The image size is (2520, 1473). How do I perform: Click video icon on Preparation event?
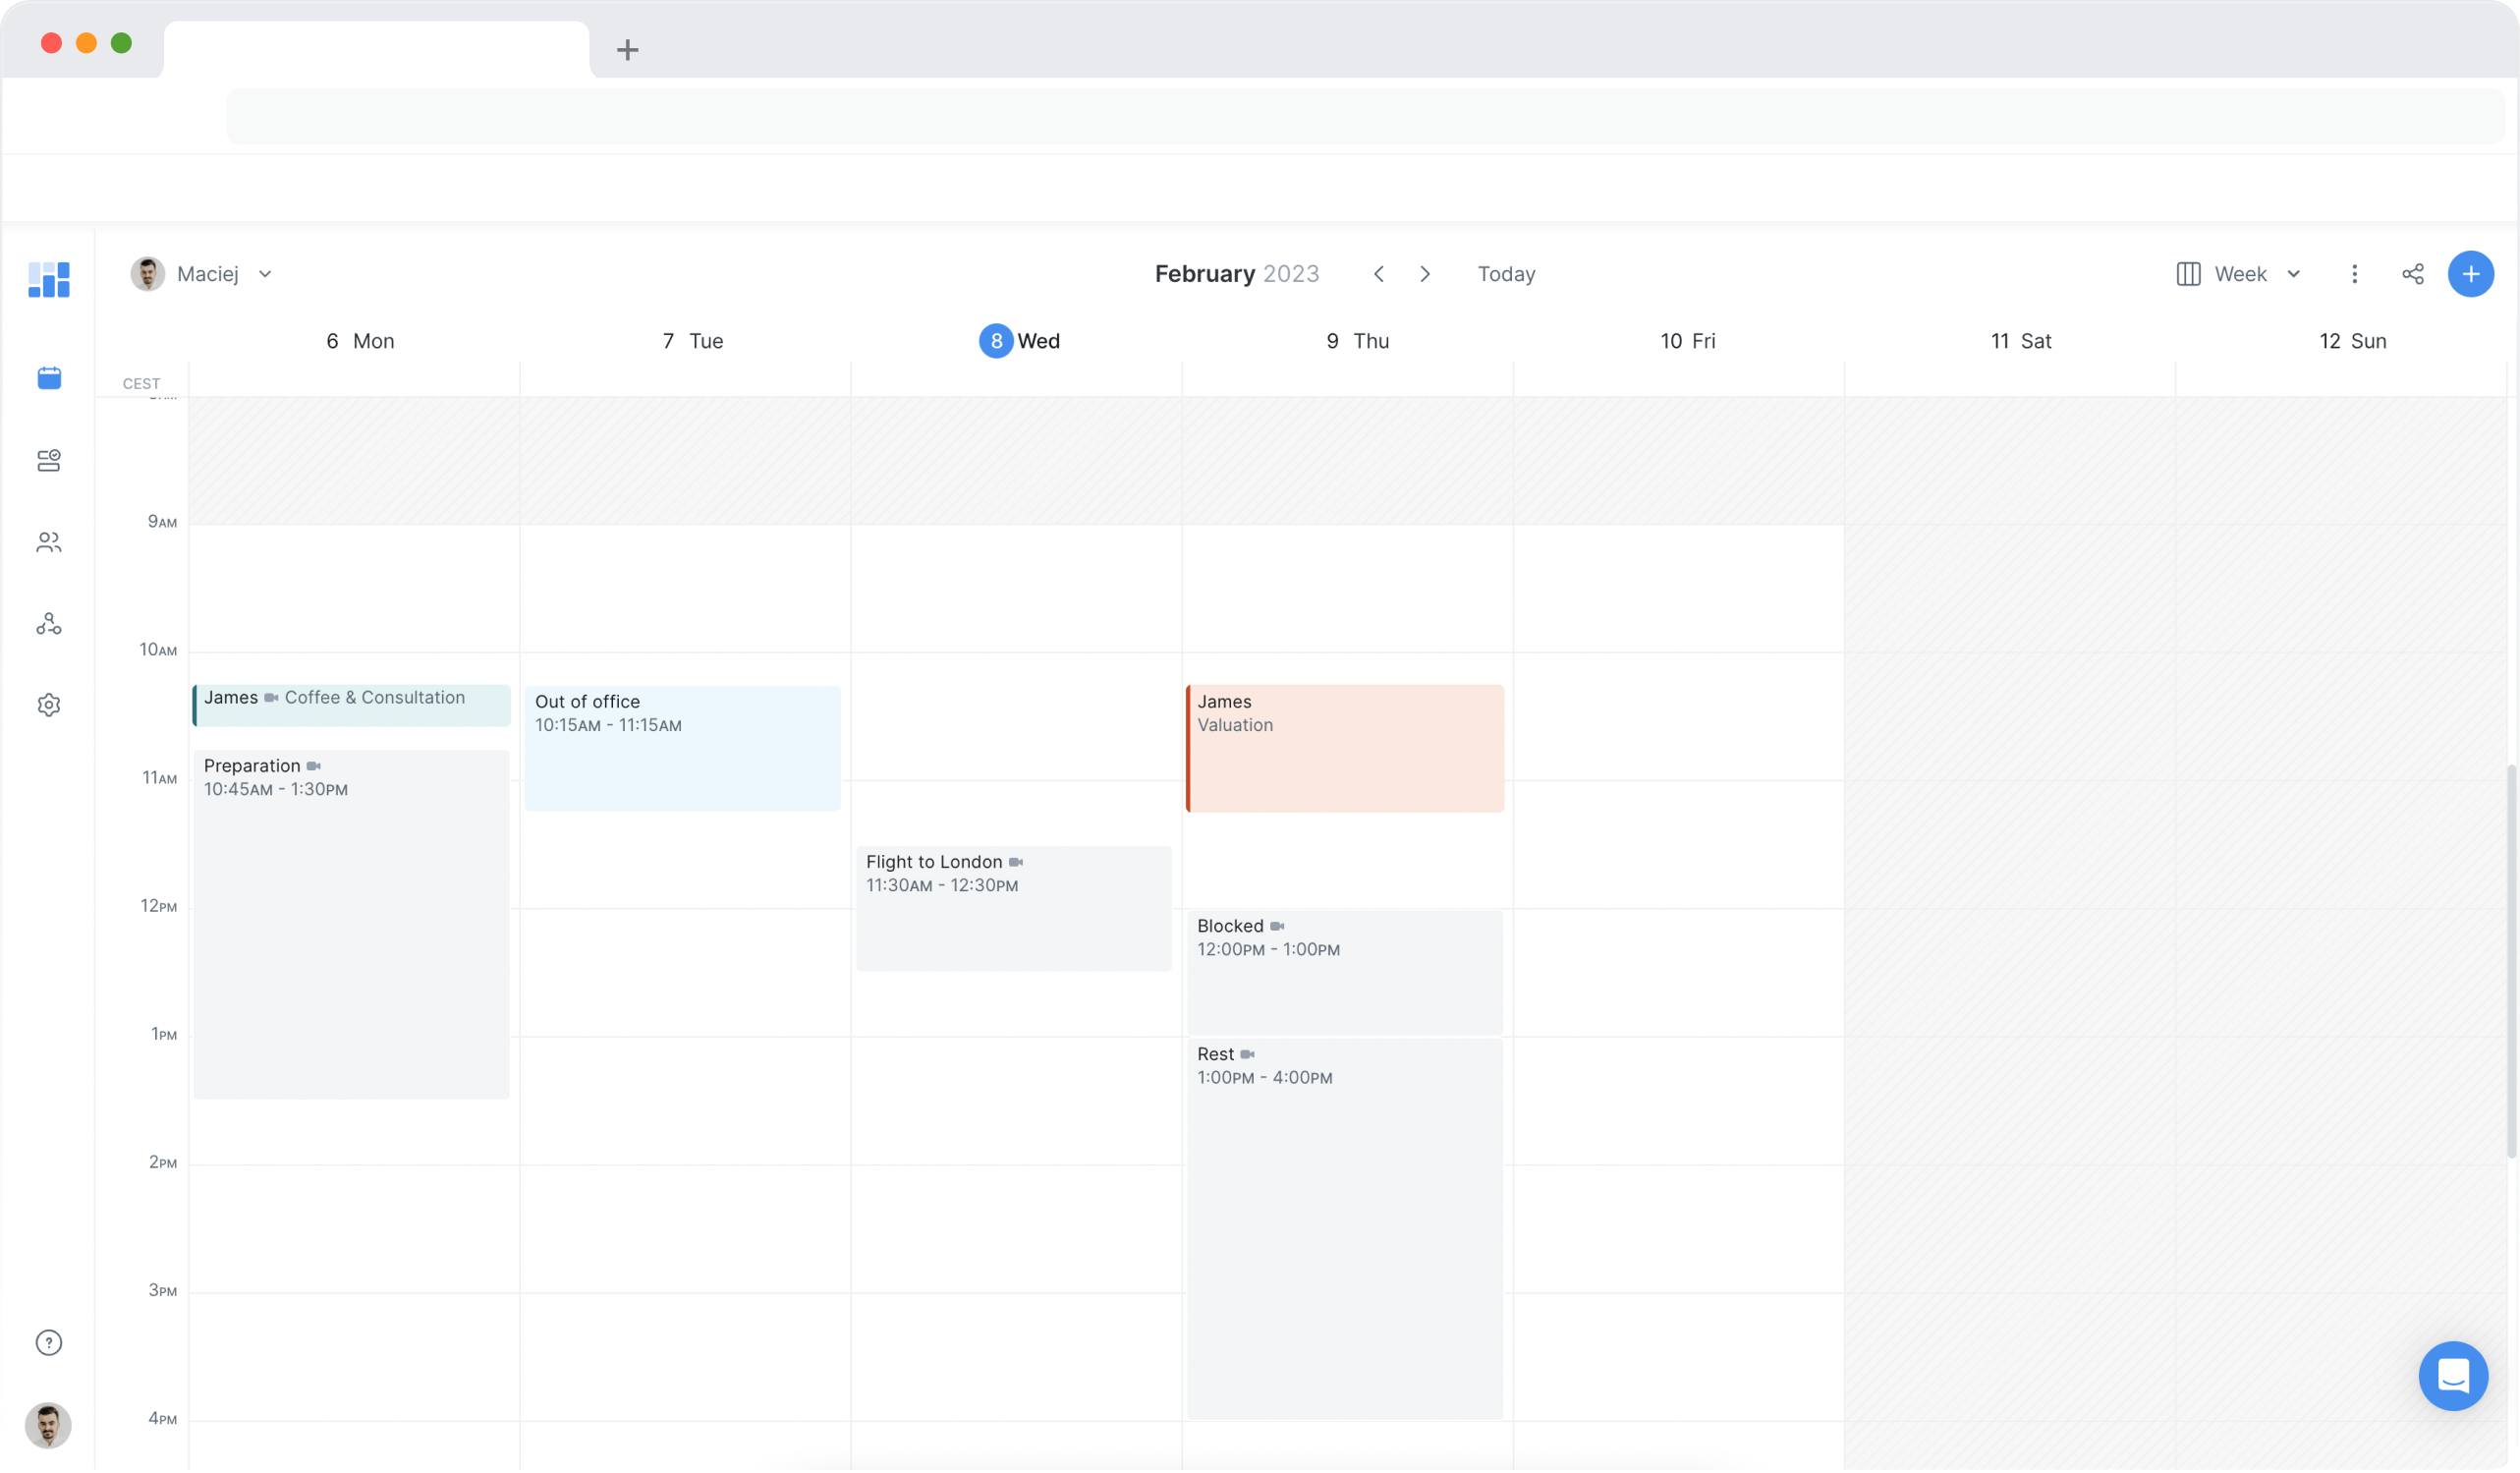pyautogui.click(x=314, y=767)
